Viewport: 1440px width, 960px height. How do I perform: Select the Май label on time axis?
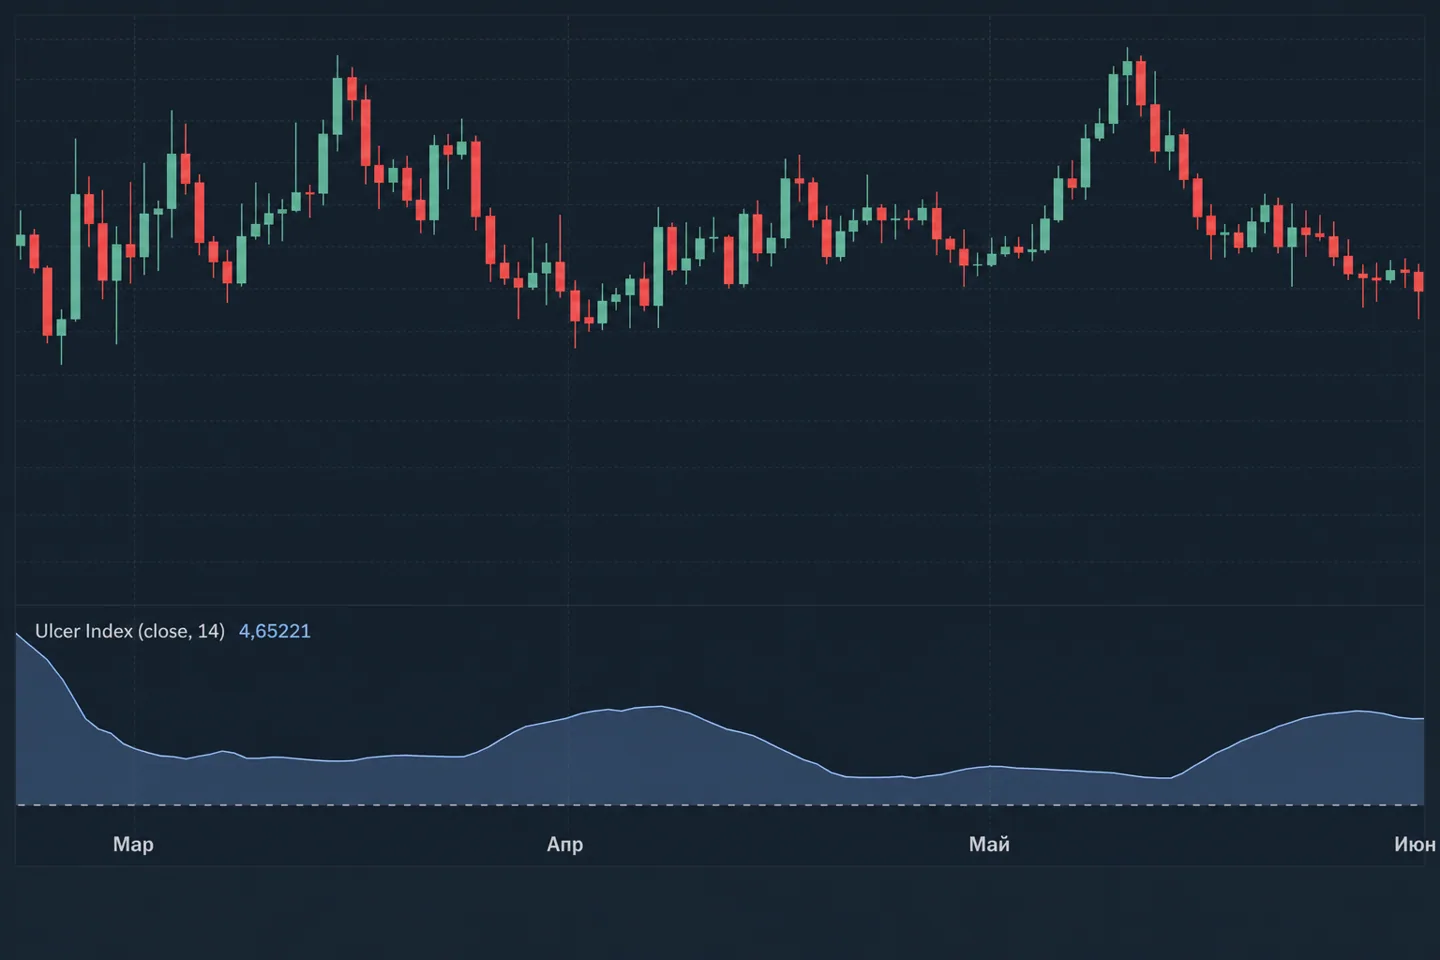(x=989, y=844)
